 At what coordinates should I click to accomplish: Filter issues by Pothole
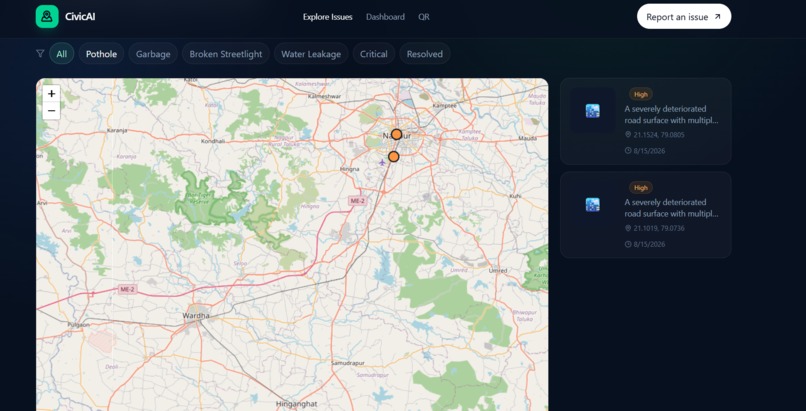(101, 53)
